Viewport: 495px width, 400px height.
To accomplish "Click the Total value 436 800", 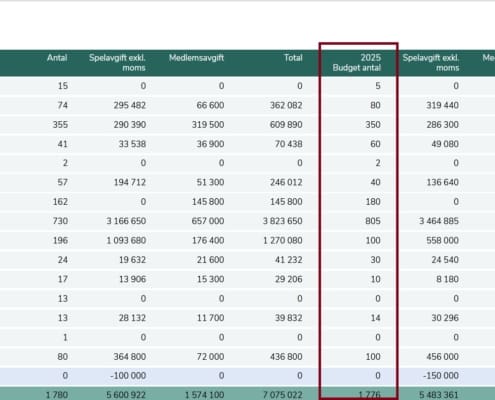I will [286, 357].
